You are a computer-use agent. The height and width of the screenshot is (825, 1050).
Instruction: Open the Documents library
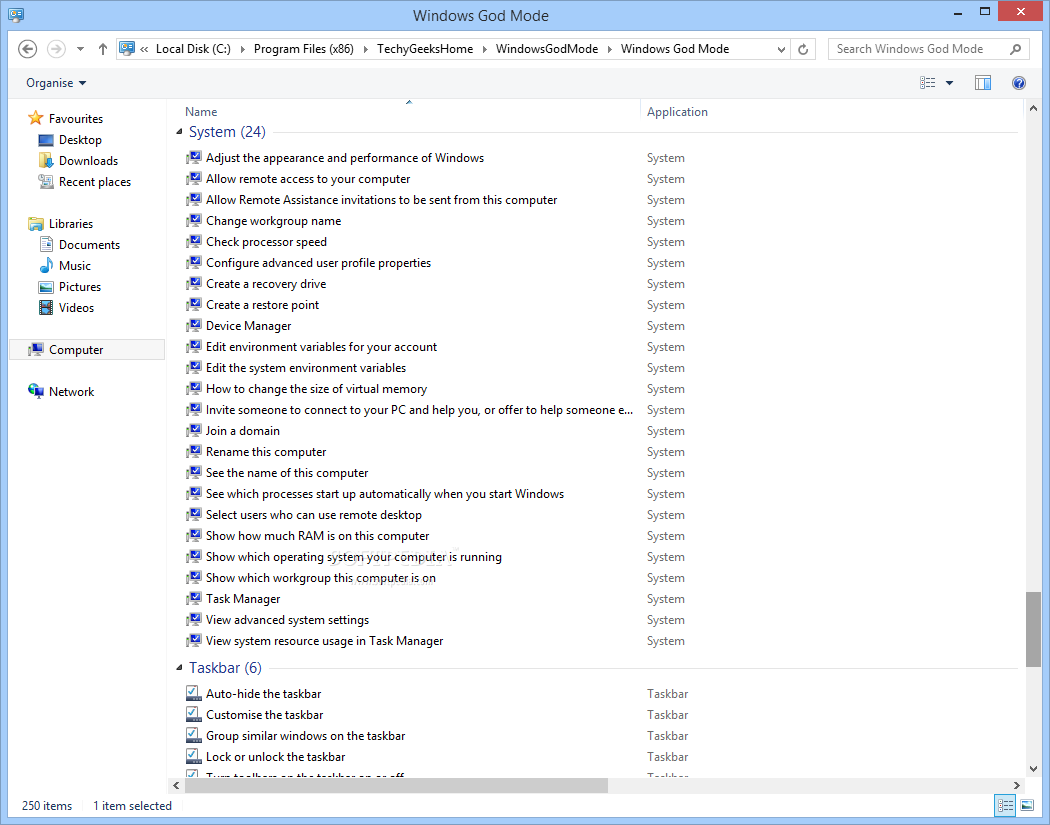coord(89,244)
